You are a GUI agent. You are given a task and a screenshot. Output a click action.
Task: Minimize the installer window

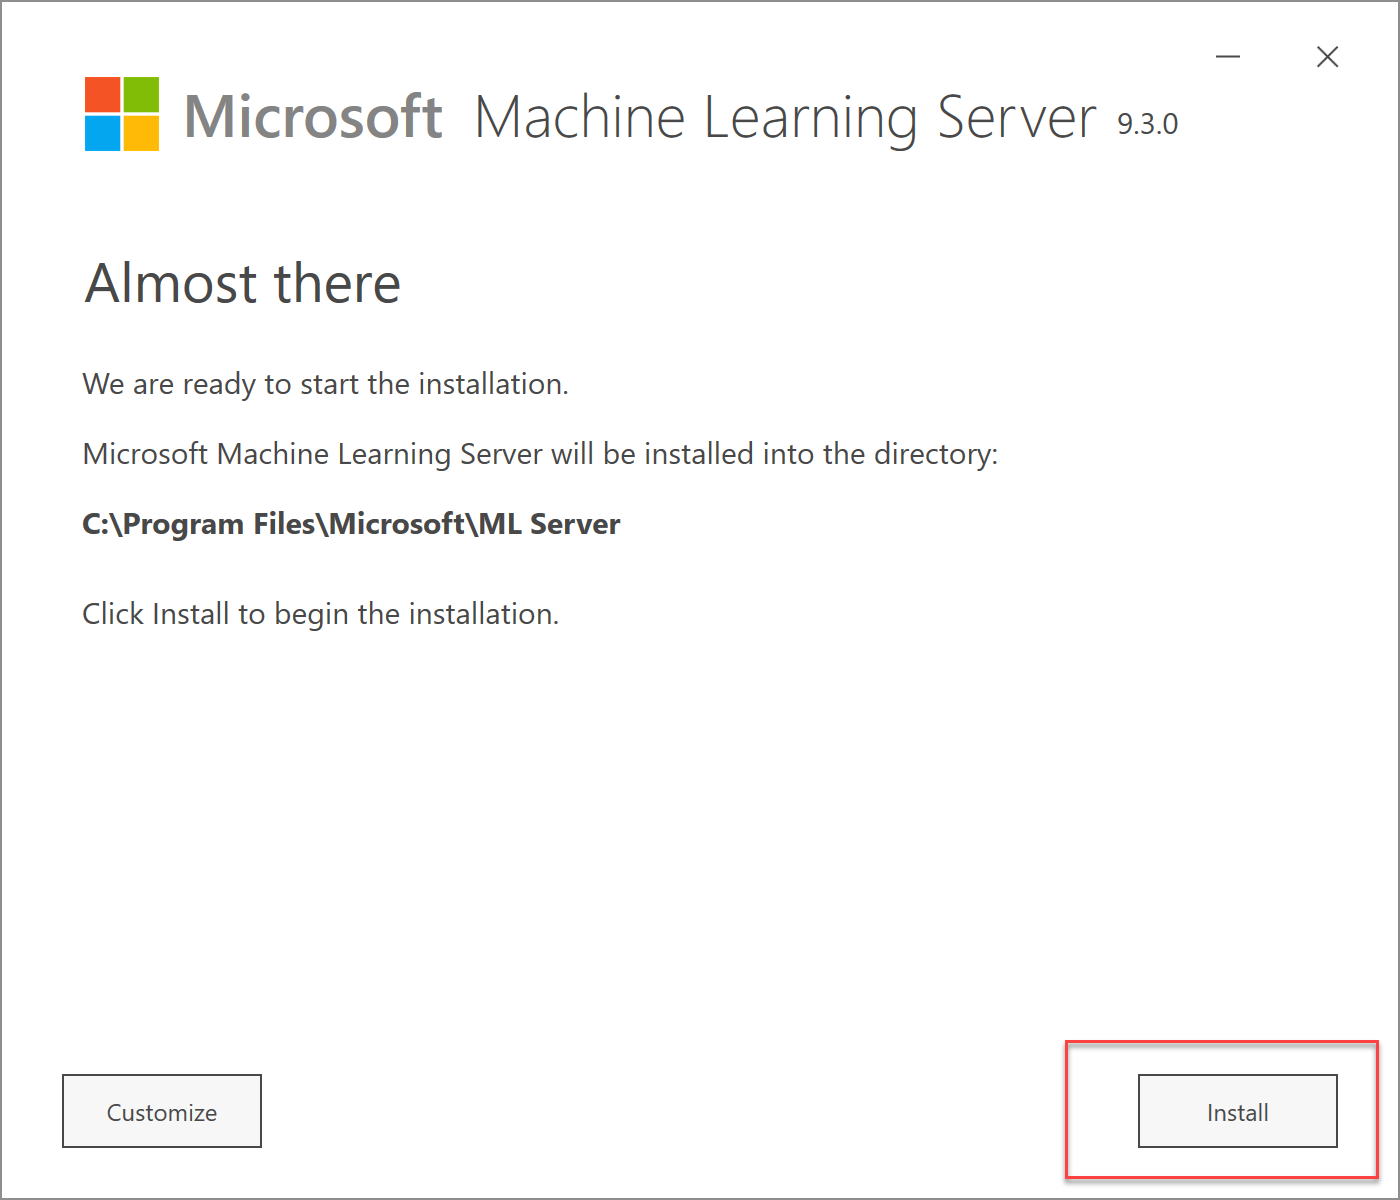coord(1228,57)
